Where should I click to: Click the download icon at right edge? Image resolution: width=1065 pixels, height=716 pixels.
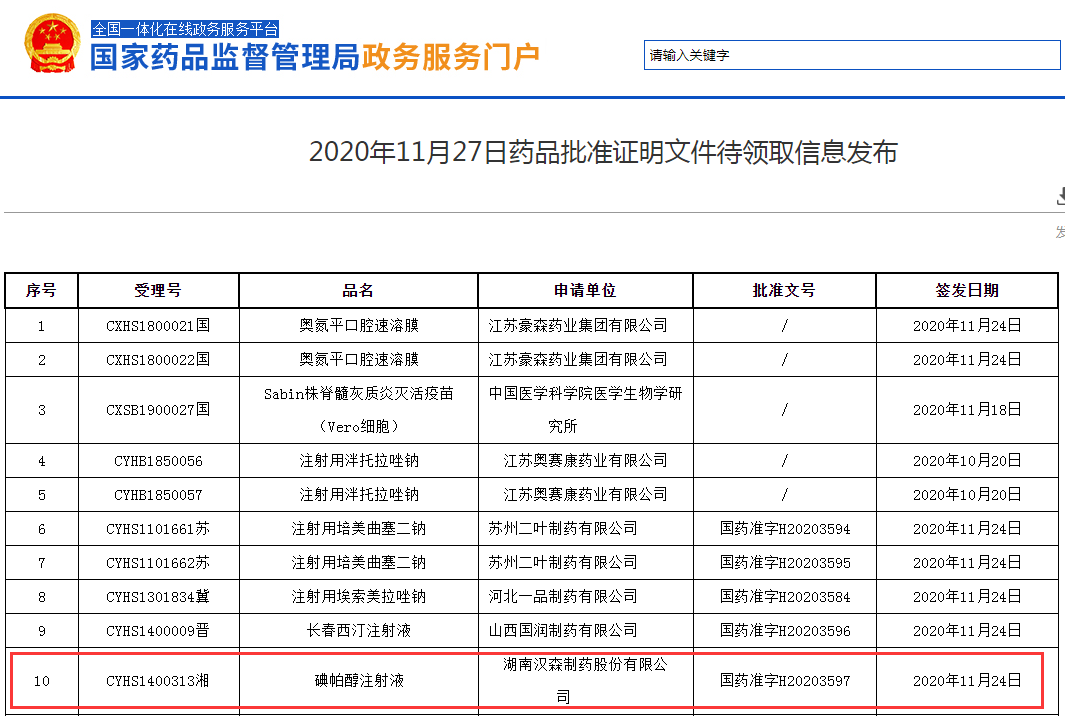pyautogui.click(x=1060, y=196)
